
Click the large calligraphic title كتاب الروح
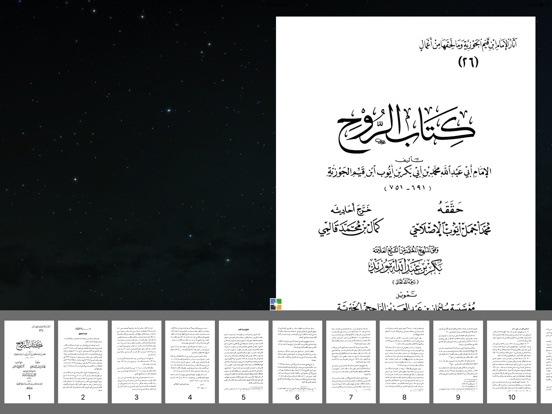coord(407,129)
